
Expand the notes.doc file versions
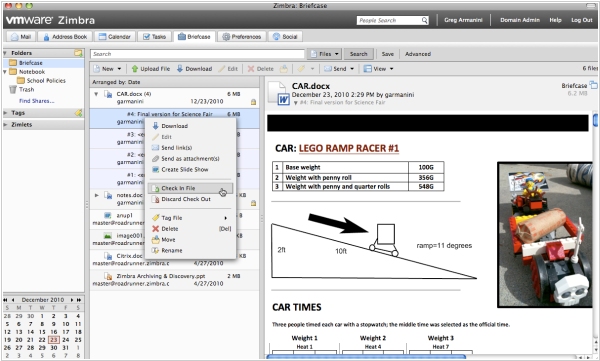tap(96, 195)
